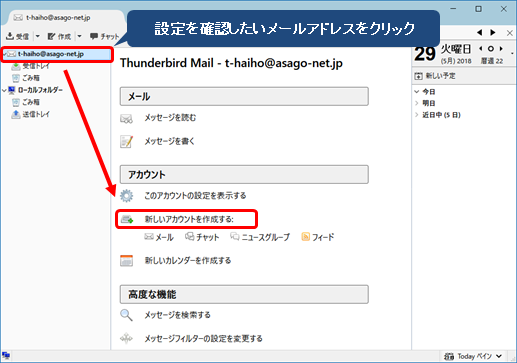
Task: Click メッセージを検索する link
Action: point(177,315)
